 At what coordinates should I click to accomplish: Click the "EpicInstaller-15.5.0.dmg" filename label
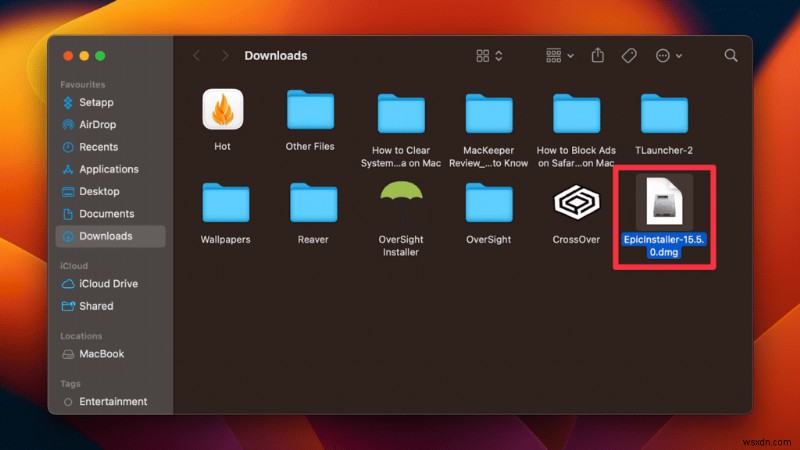tap(664, 246)
